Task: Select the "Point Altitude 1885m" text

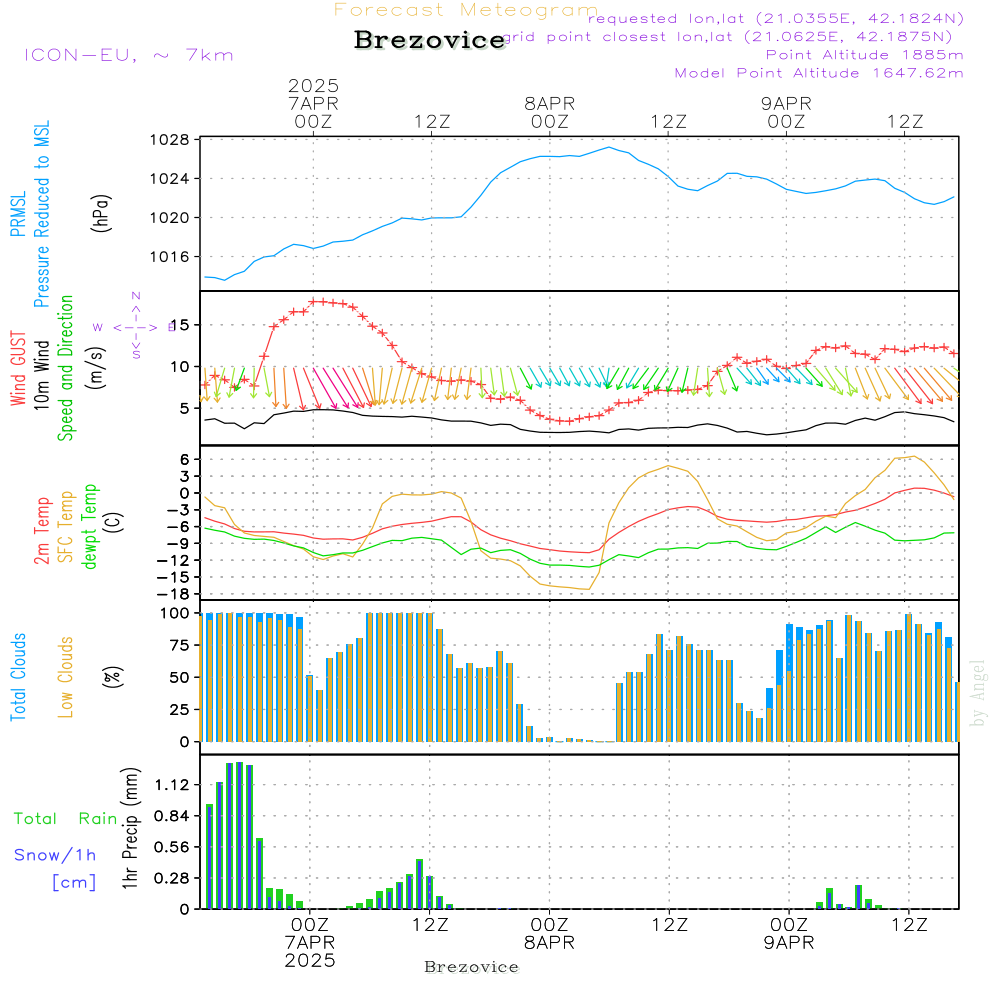Action: [864, 55]
